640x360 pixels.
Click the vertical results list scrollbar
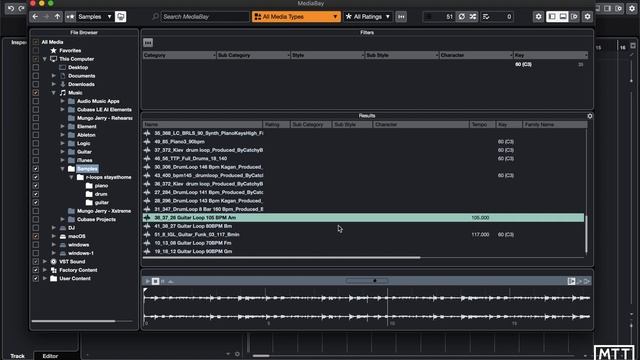587,234
